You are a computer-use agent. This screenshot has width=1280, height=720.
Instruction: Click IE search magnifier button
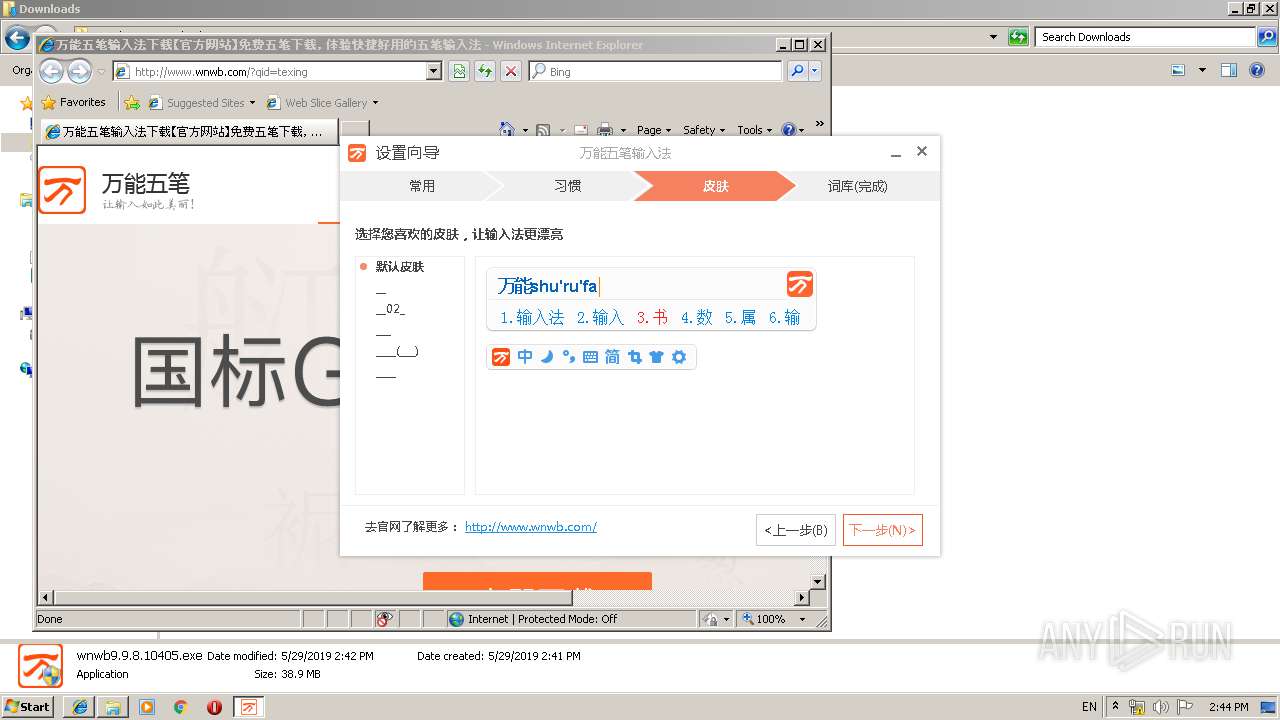797,71
